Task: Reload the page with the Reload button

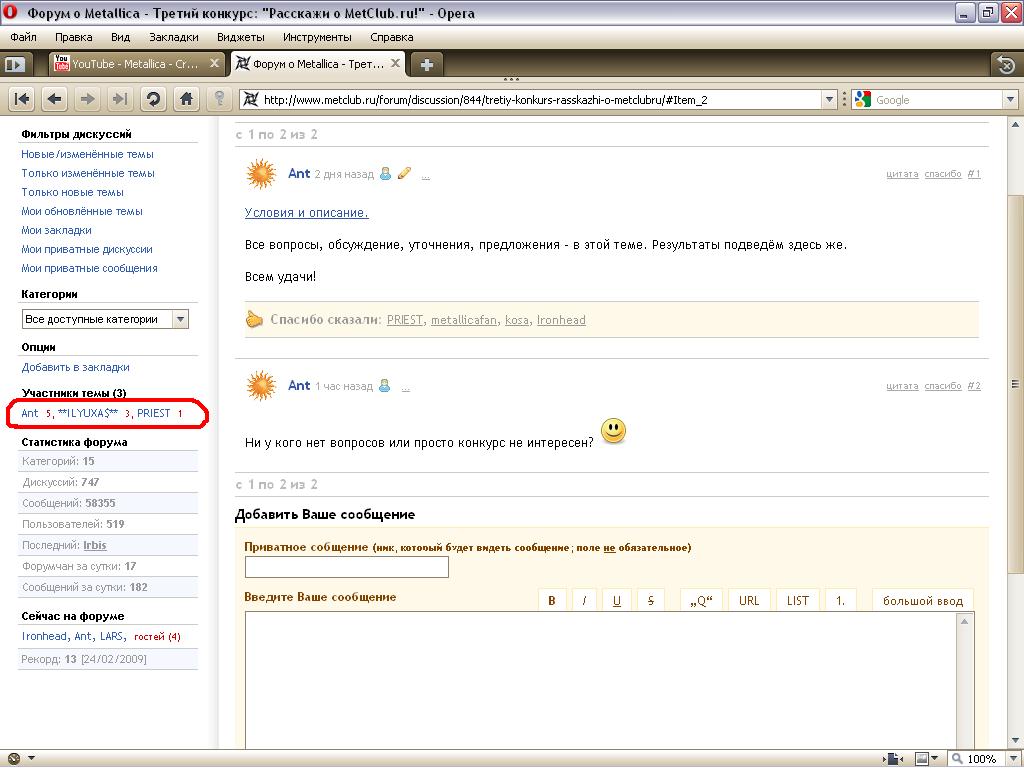Action: pyautogui.click(x=153, y=99)
